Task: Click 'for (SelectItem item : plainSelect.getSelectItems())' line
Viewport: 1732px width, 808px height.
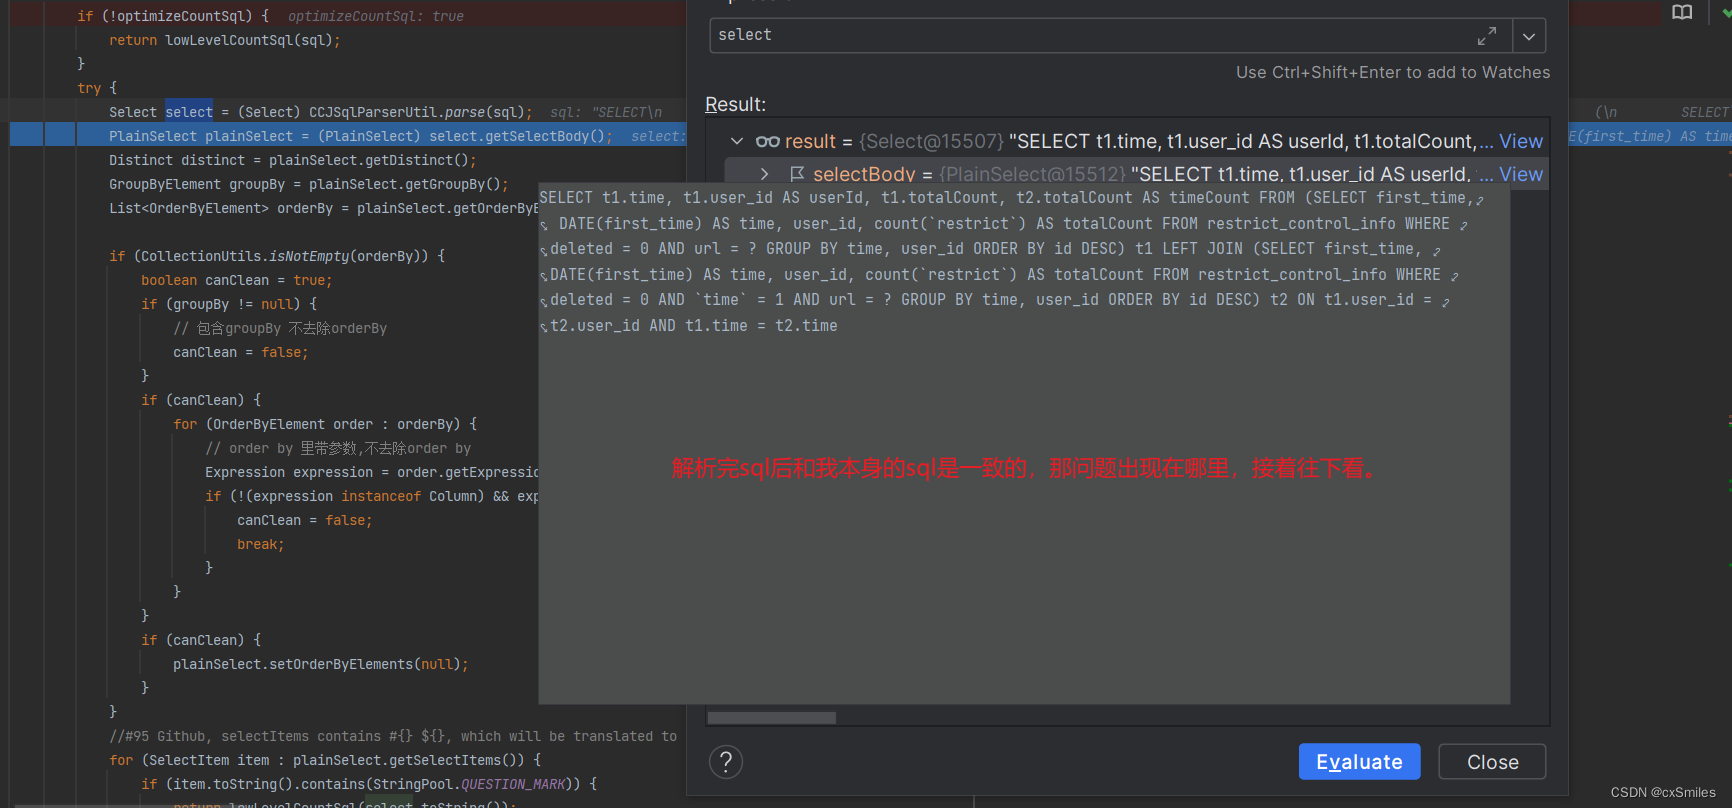Action: coord(325,760)
